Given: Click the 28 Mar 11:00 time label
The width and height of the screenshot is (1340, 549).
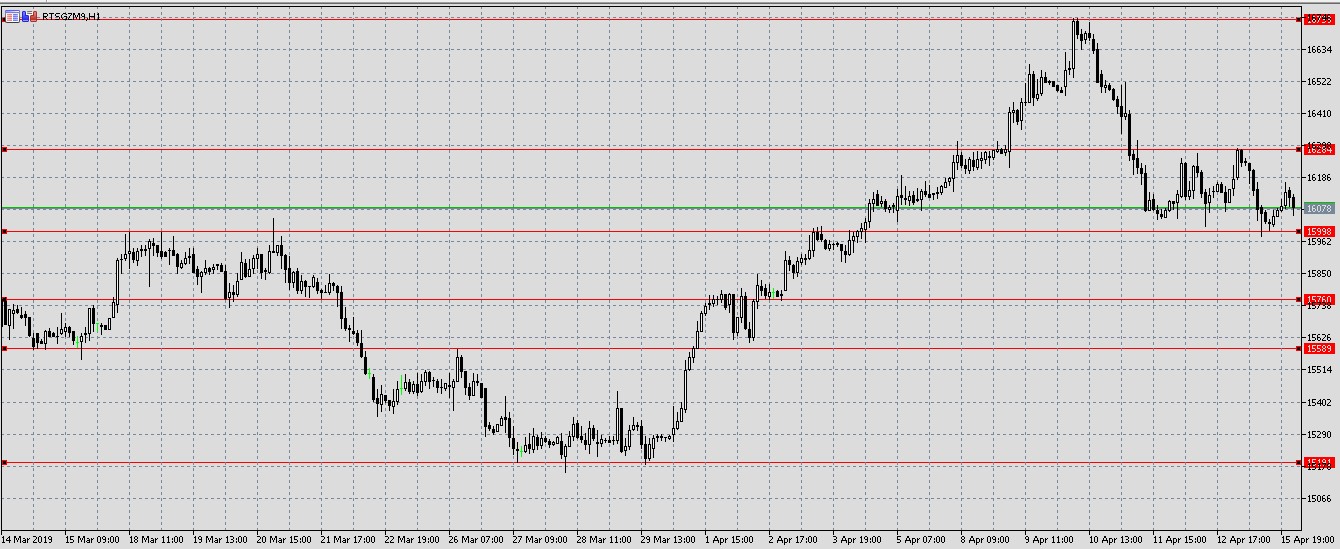Looking at the screenshot, I should (605, 540).
